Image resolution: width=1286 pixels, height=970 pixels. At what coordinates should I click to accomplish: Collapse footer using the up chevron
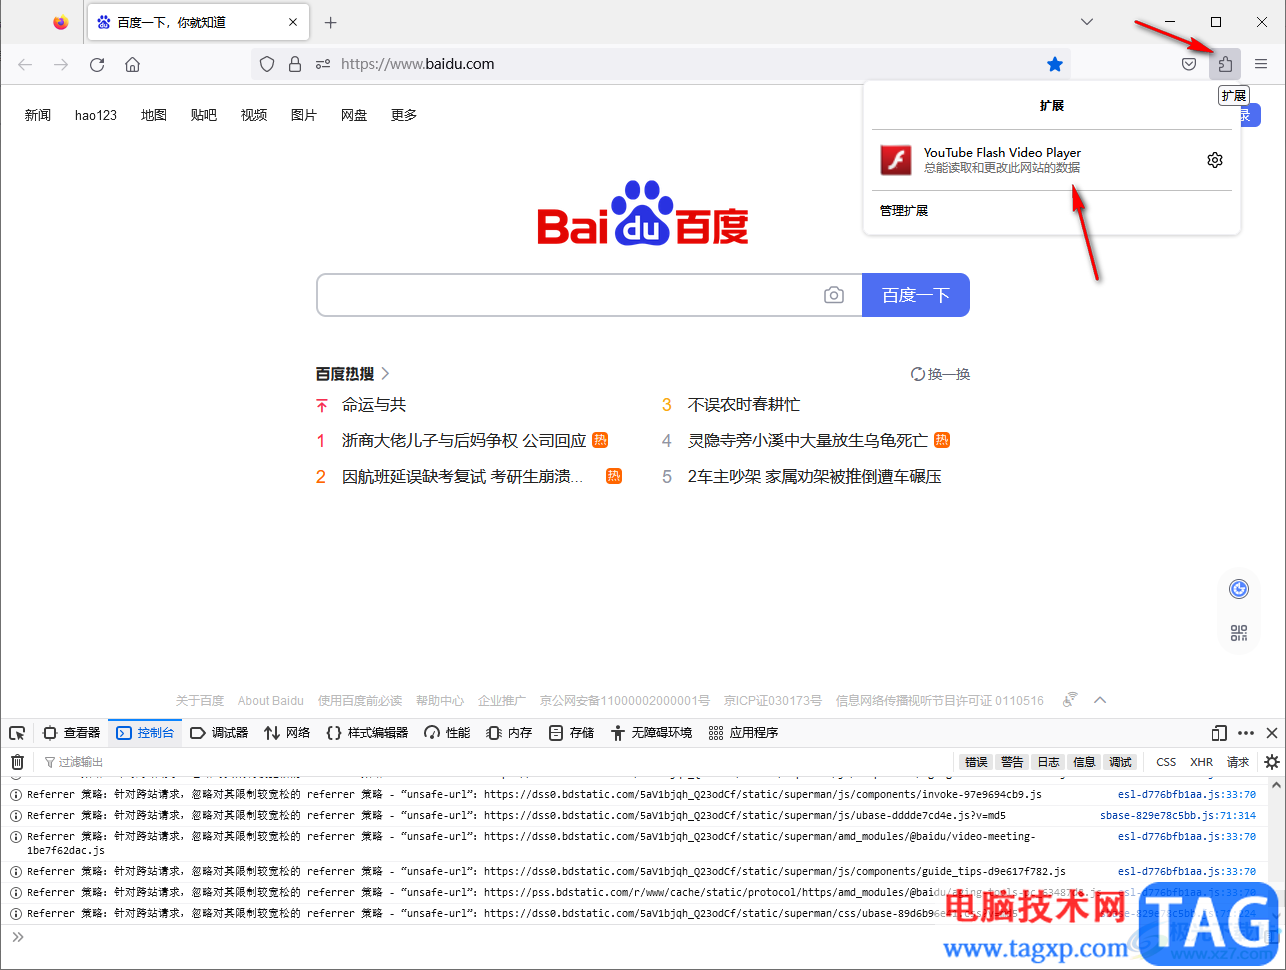coord(1100,700)
